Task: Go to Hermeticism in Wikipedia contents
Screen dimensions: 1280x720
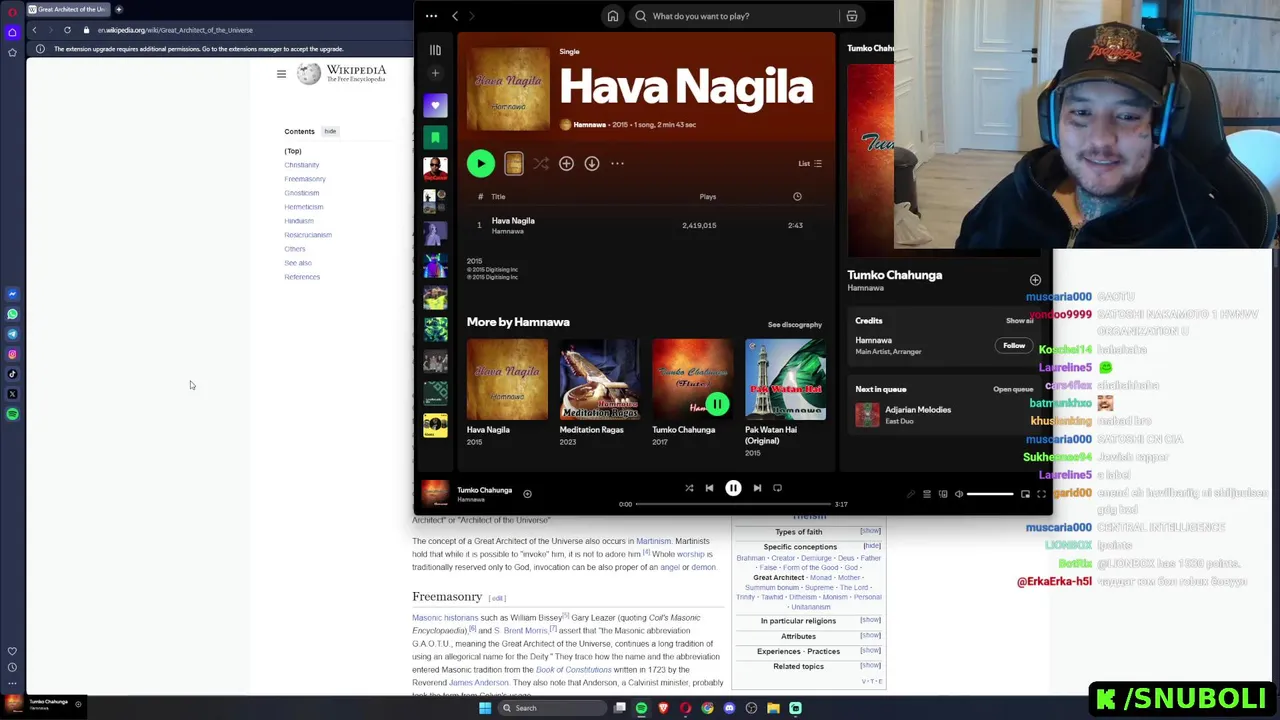Action: point(303,207)
